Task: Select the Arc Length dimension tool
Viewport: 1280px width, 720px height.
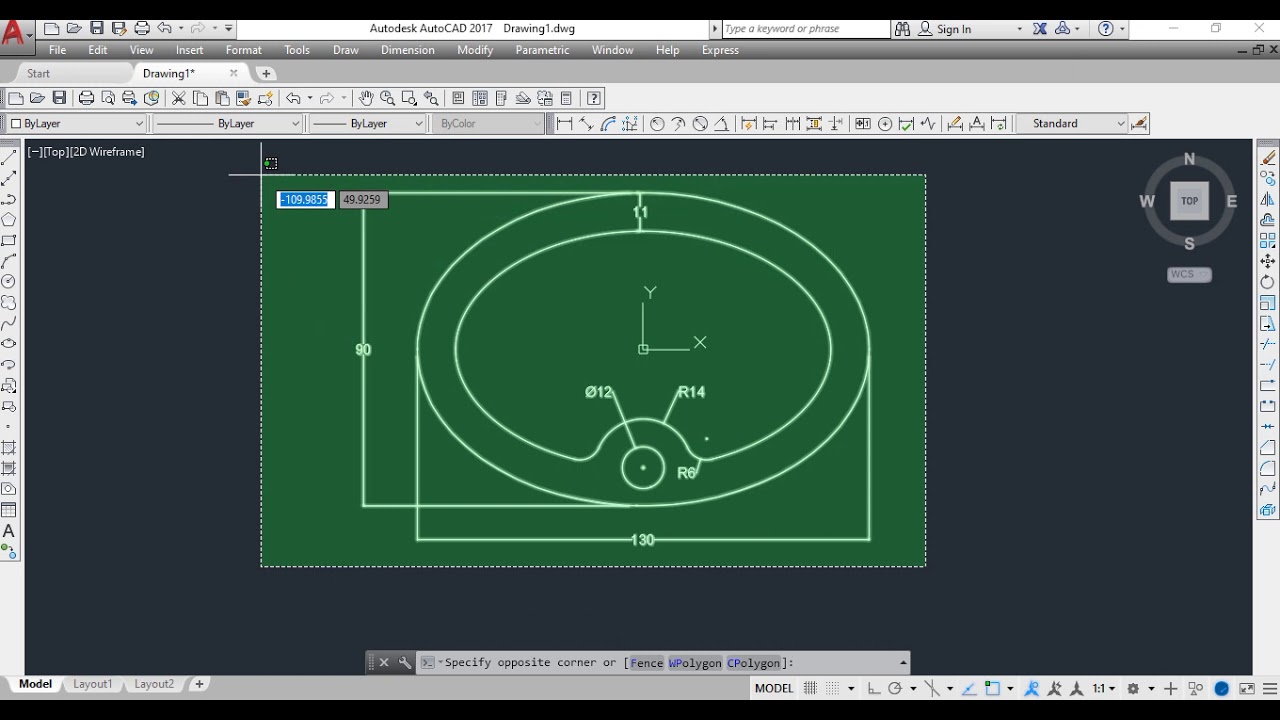Action: [x=608, y=124]
